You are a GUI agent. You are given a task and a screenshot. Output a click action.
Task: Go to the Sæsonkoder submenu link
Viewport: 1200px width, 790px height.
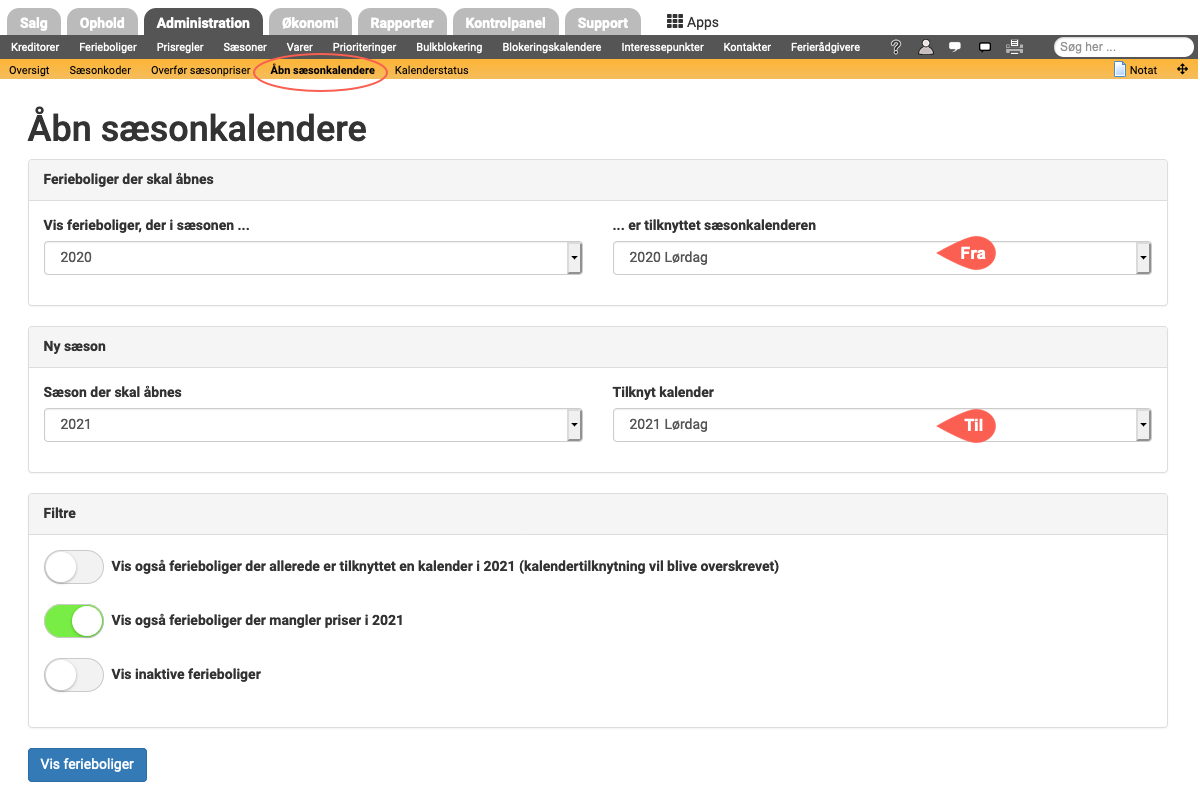[100, 70]
